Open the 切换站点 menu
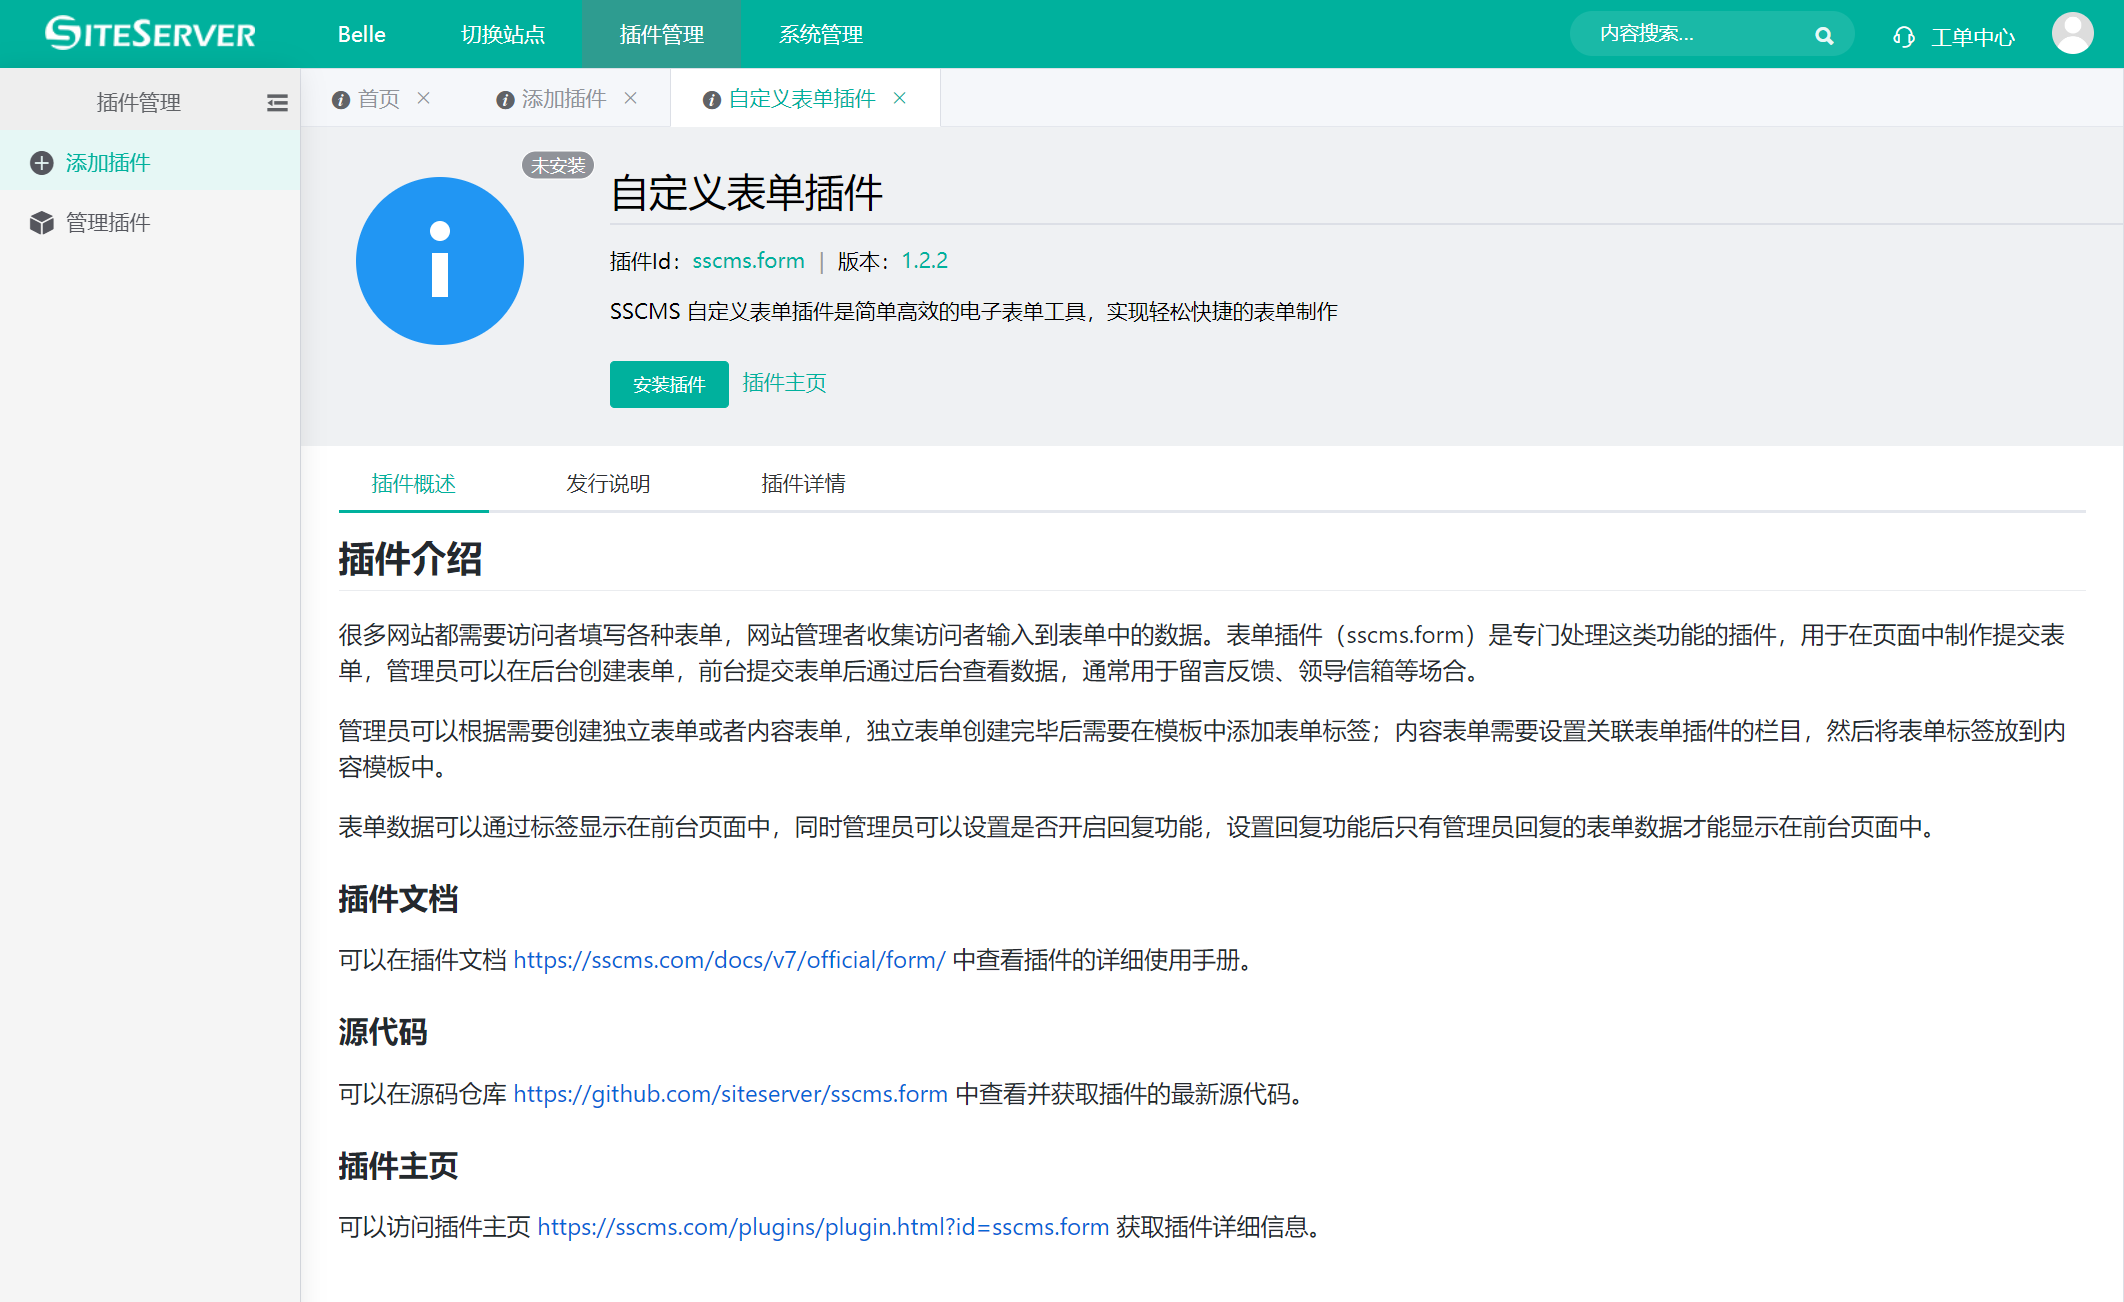Viewport: 2124px width, 1302px height. pyautogui.click(x=503, y=35)
